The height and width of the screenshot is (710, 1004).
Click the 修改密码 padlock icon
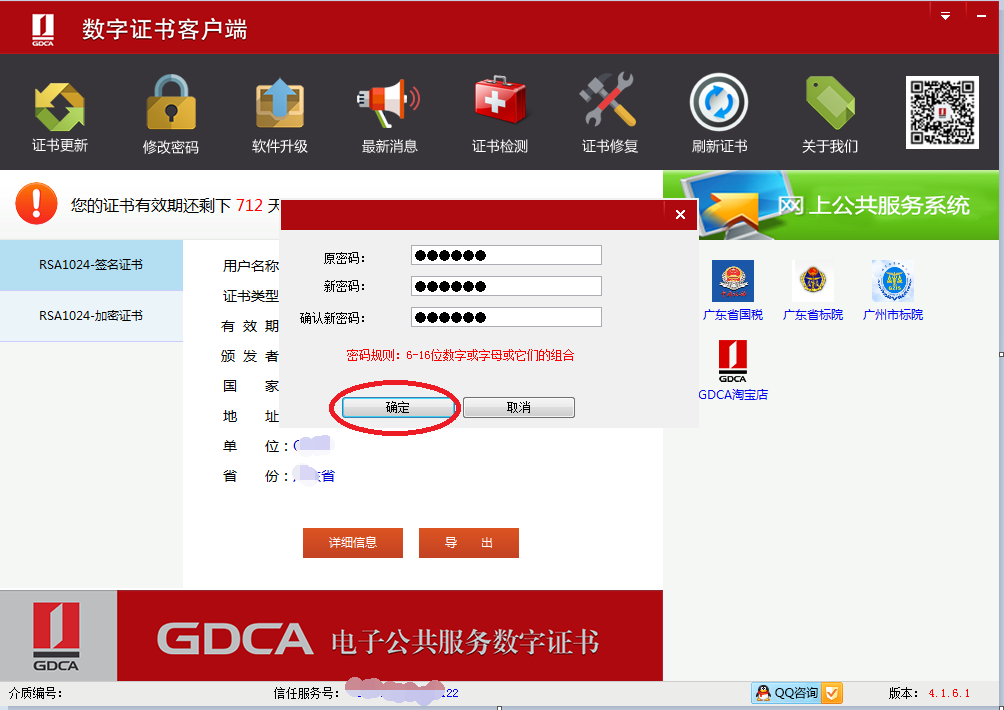[x=171, y=113]
